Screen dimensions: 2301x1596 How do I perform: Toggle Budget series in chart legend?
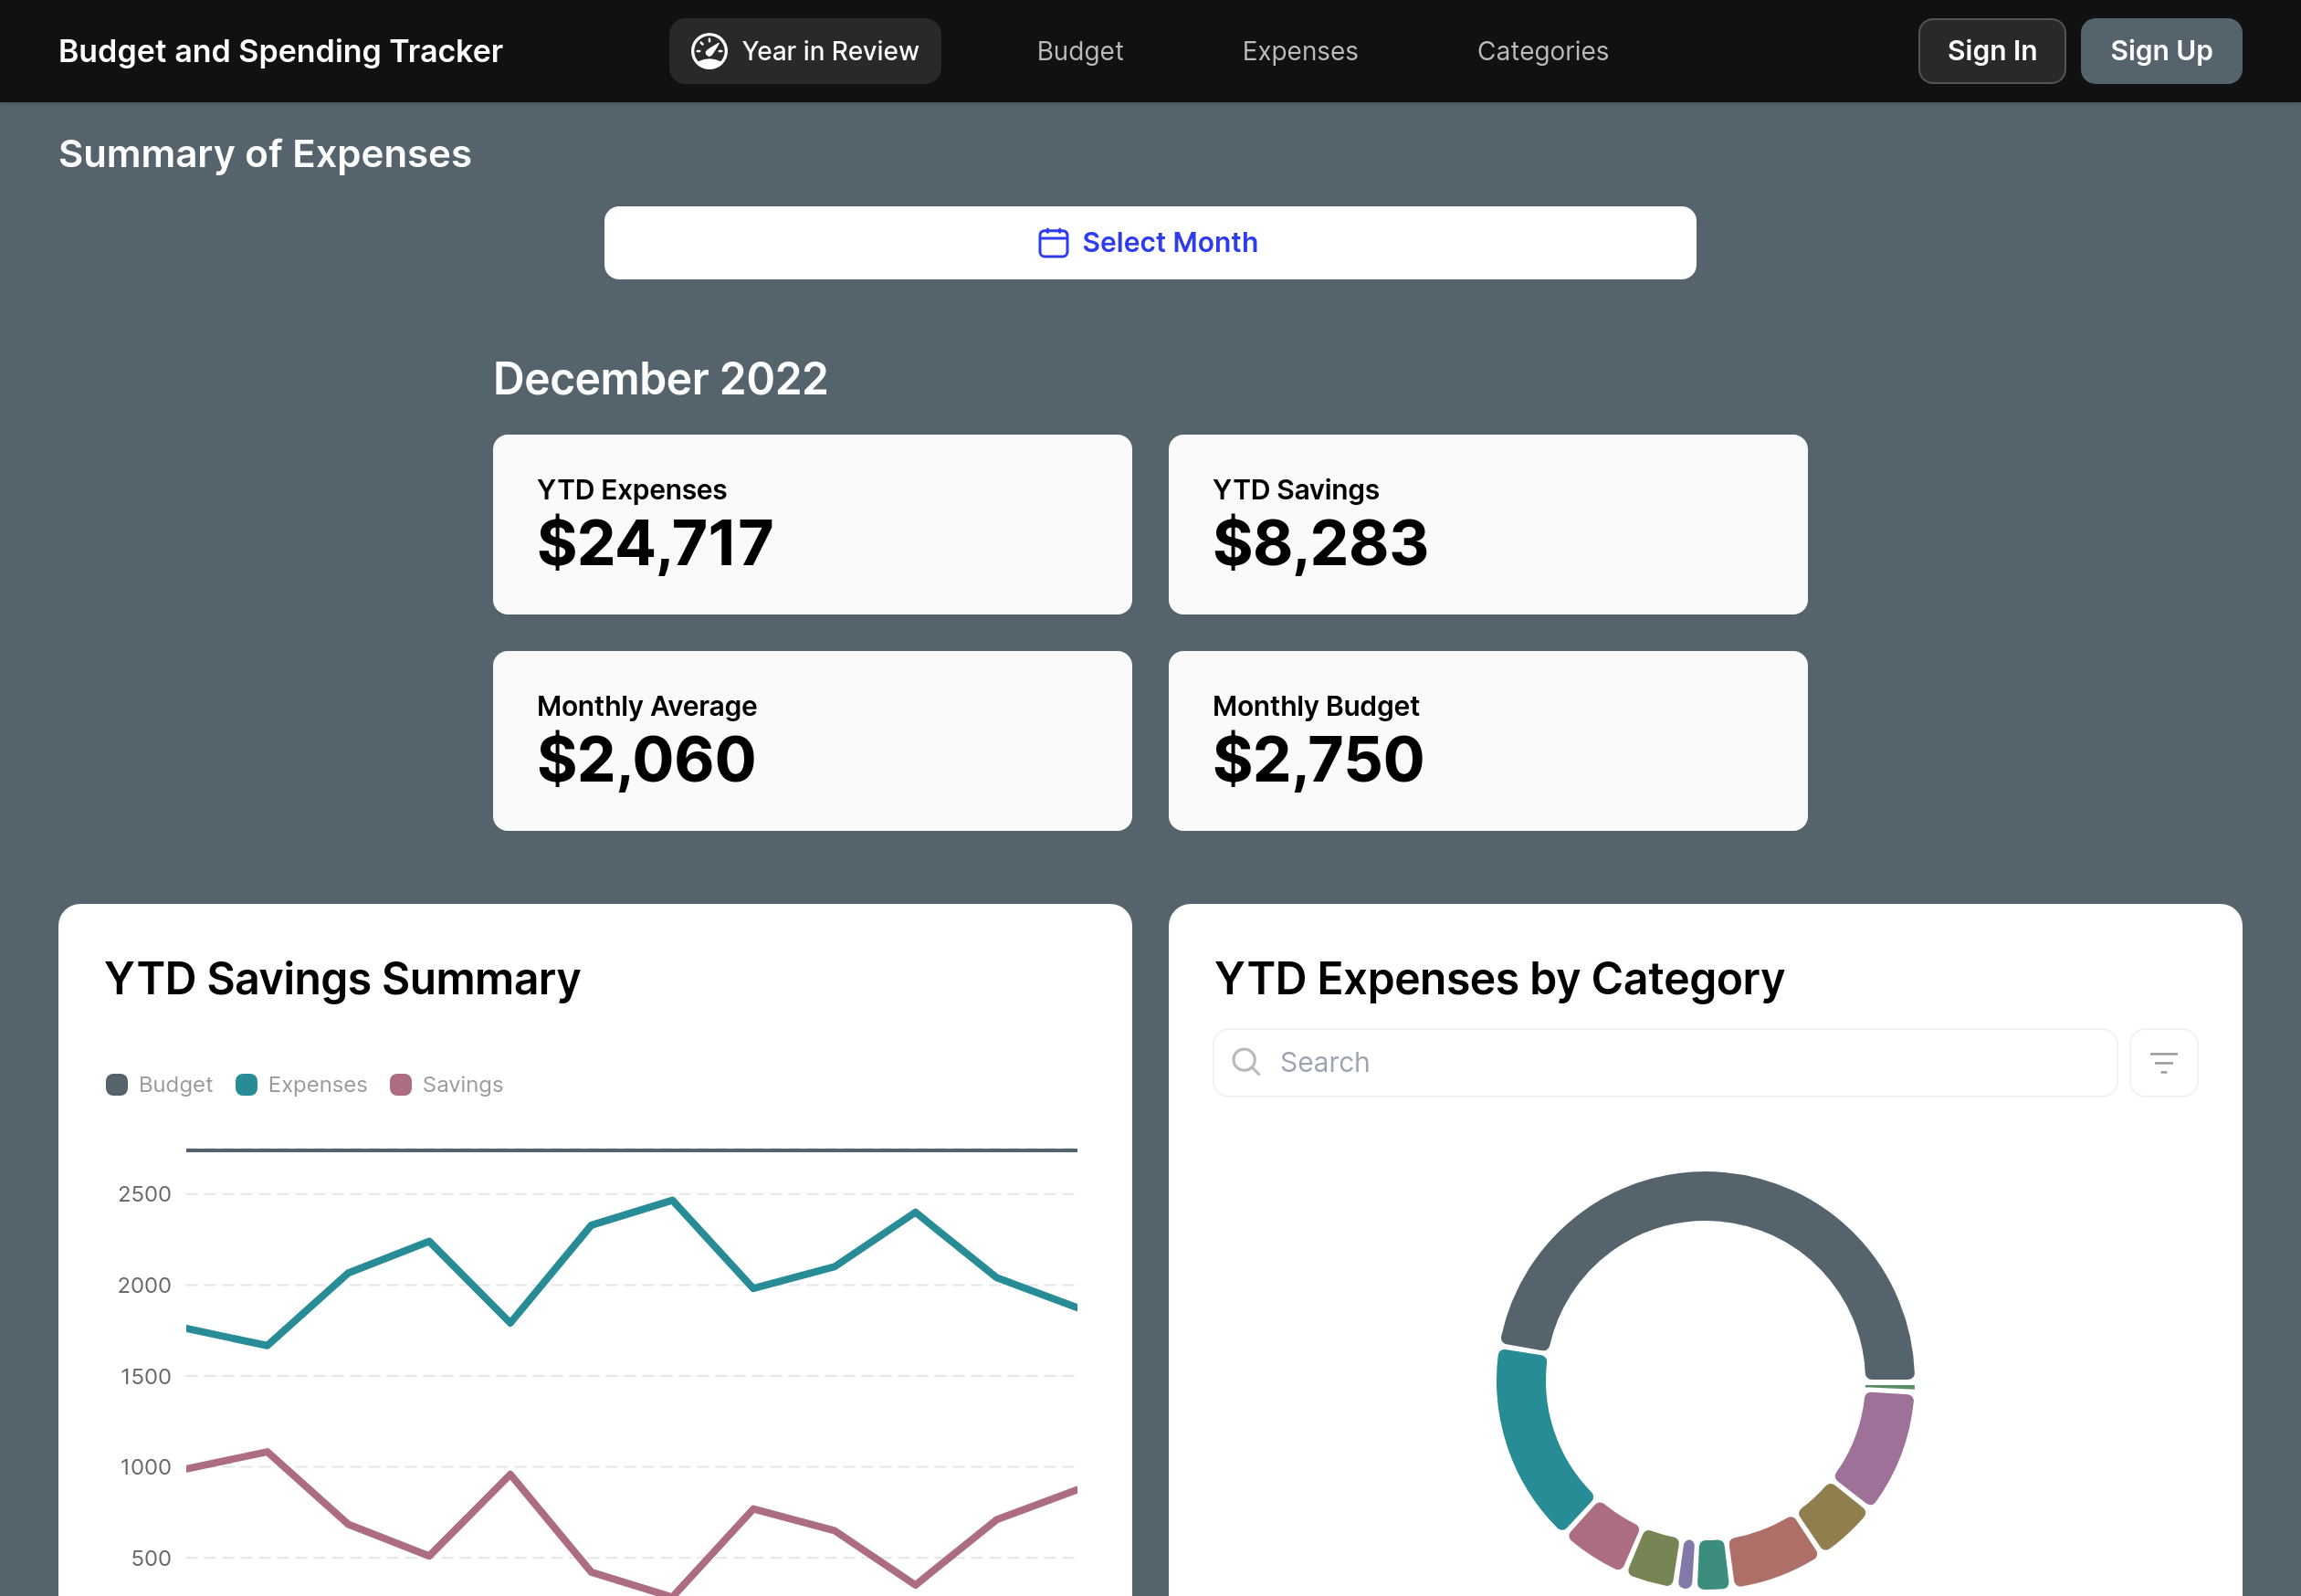coord(160,1085)
